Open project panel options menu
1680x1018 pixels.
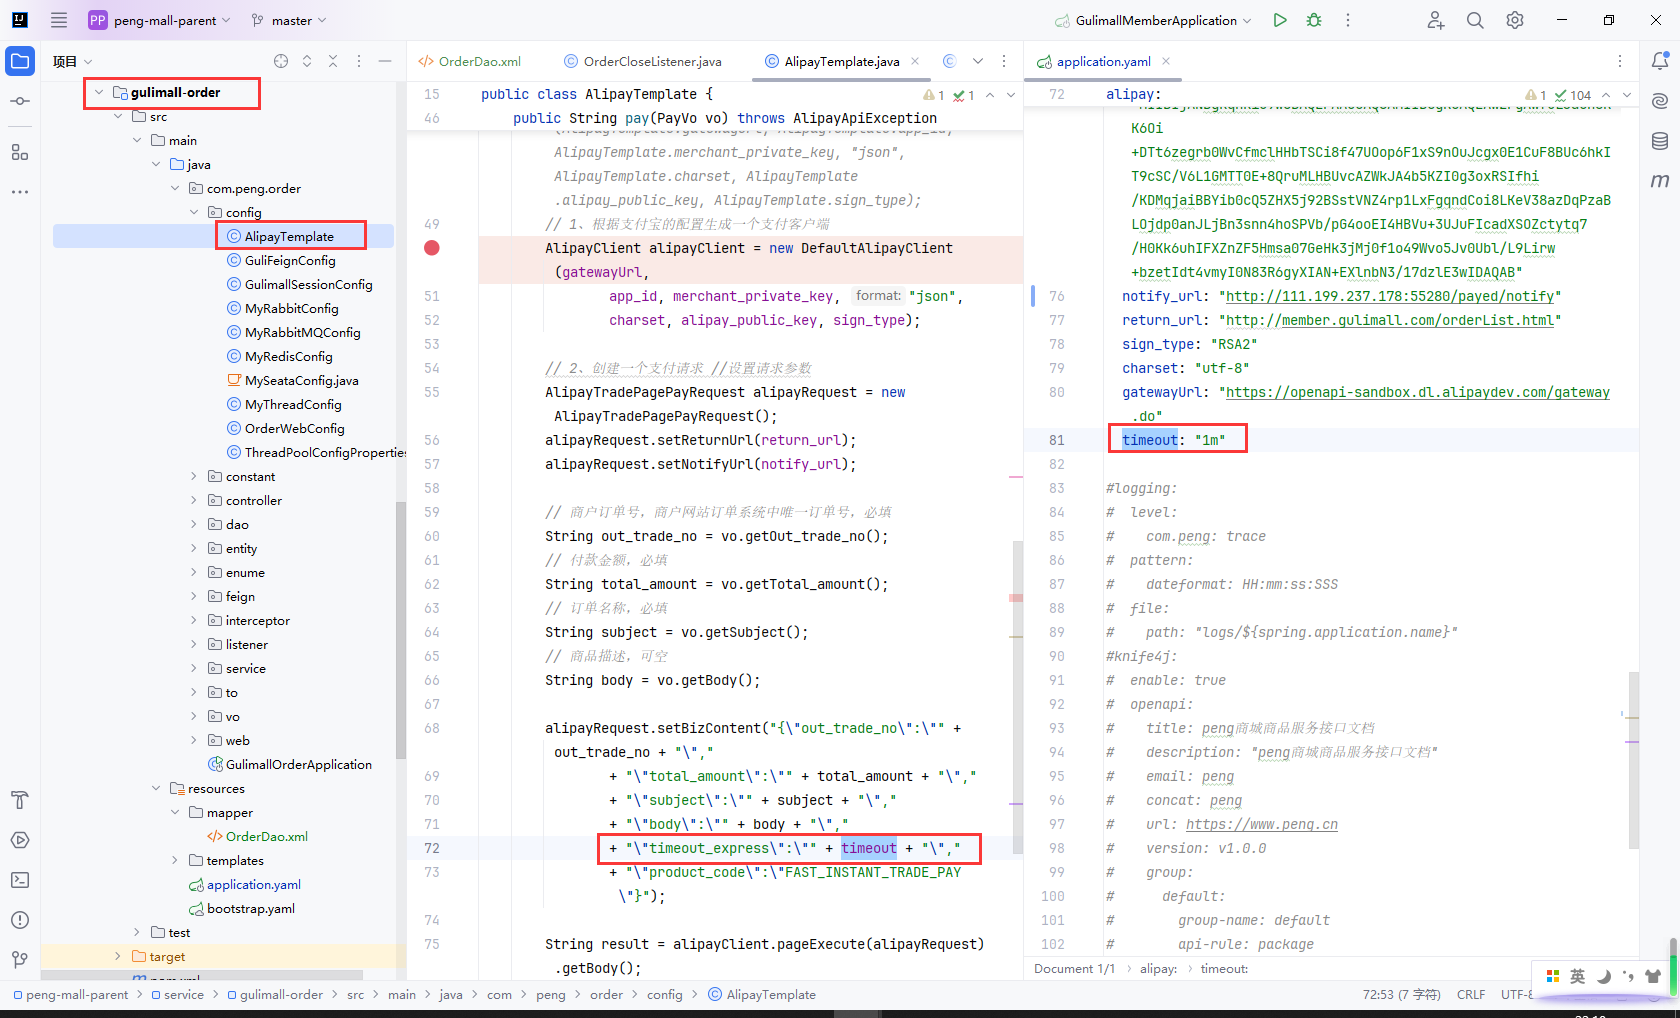(359, 61)
